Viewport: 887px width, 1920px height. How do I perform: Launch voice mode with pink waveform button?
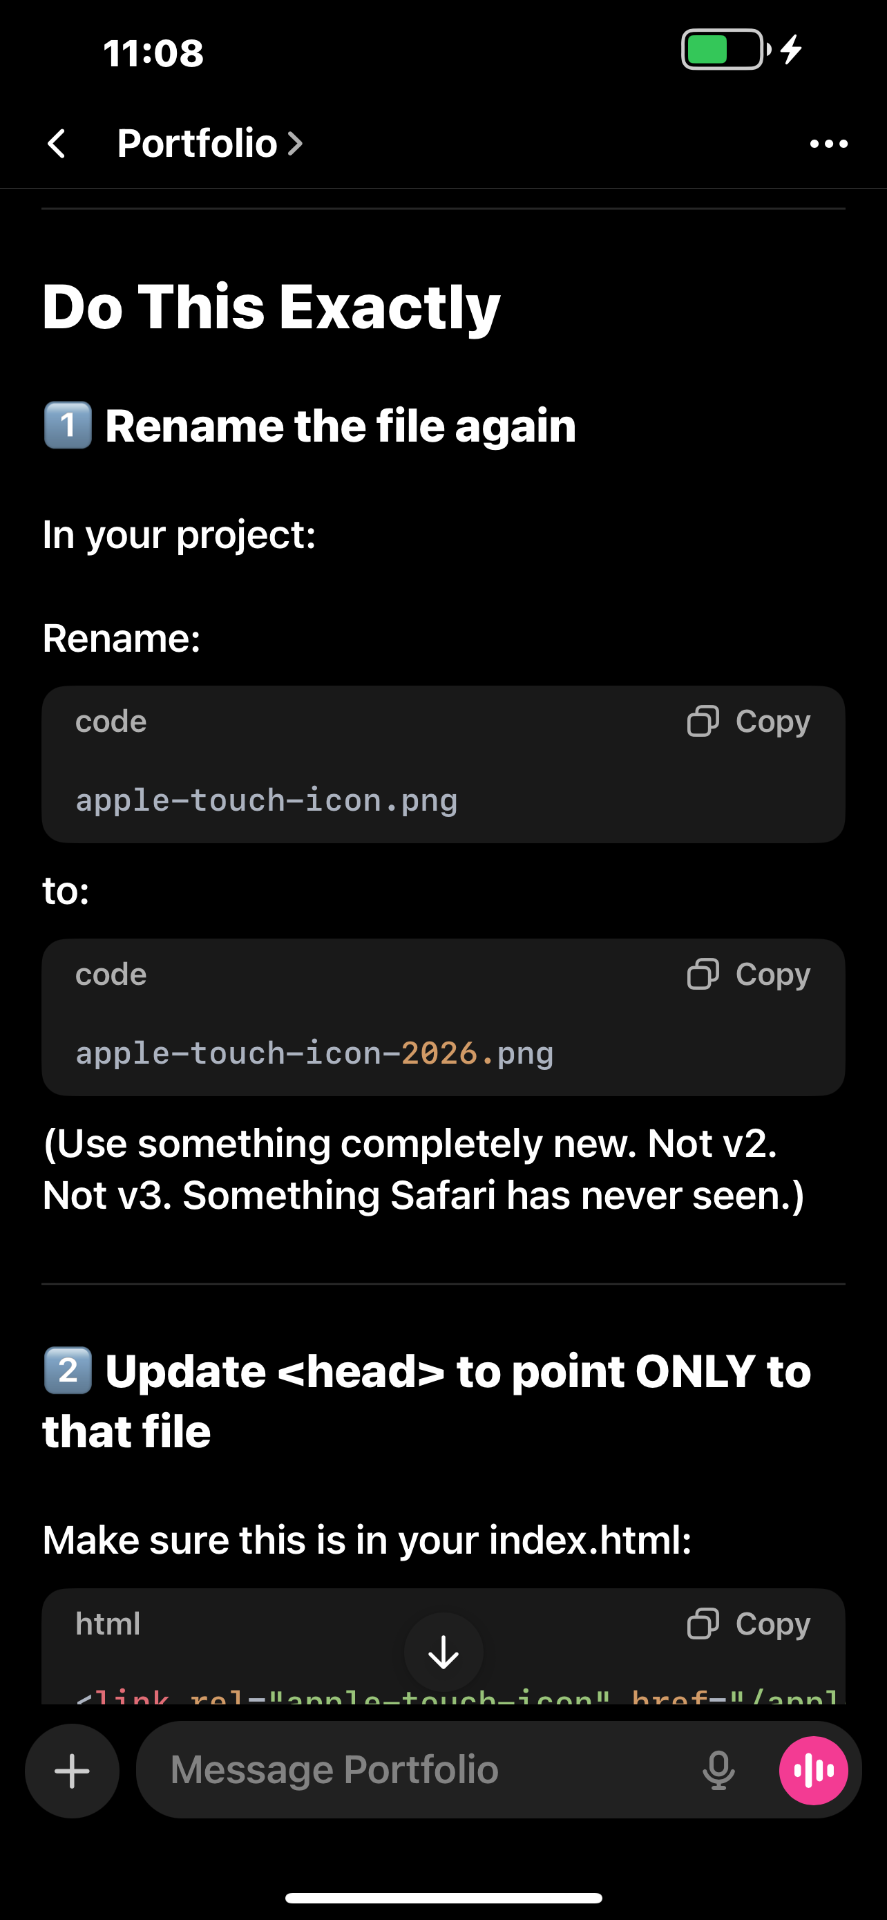click(x=813, y=1771)
